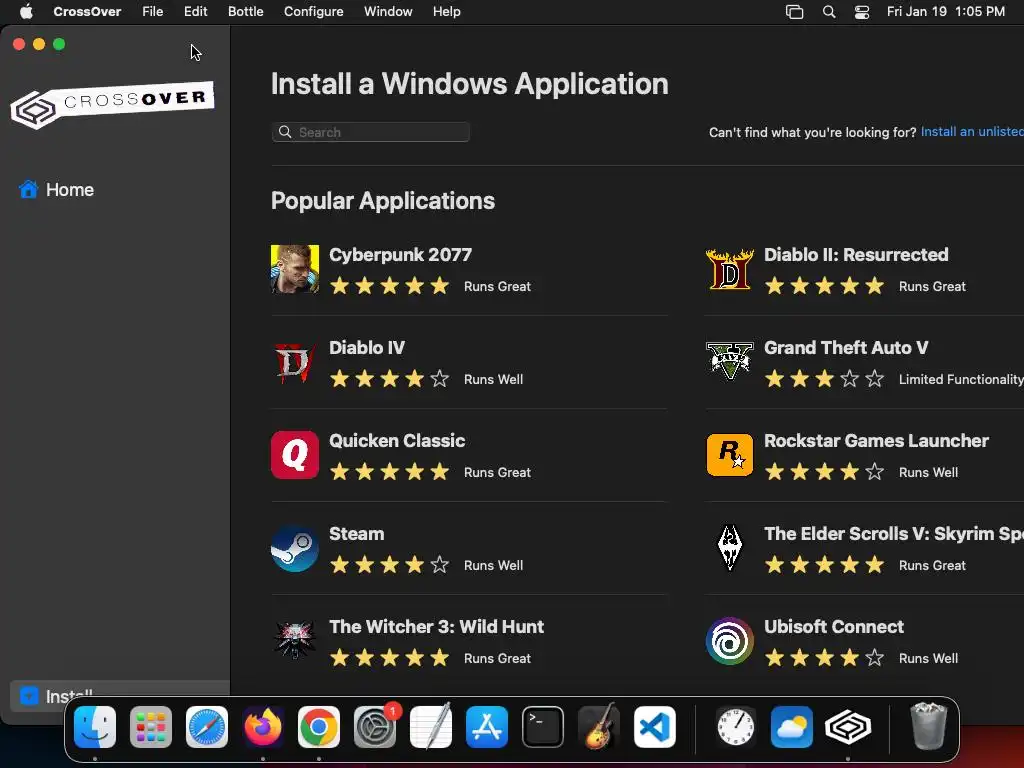Open System Settings from the dock
Image resolution: width=1024 pixels, height=768 pixels.
tap(375, 727)
